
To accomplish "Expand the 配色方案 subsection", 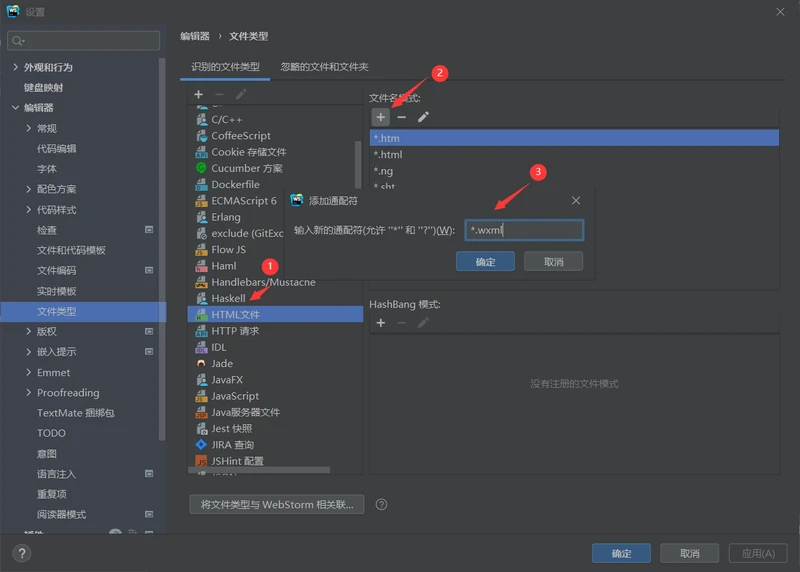I will coord(29,189).
